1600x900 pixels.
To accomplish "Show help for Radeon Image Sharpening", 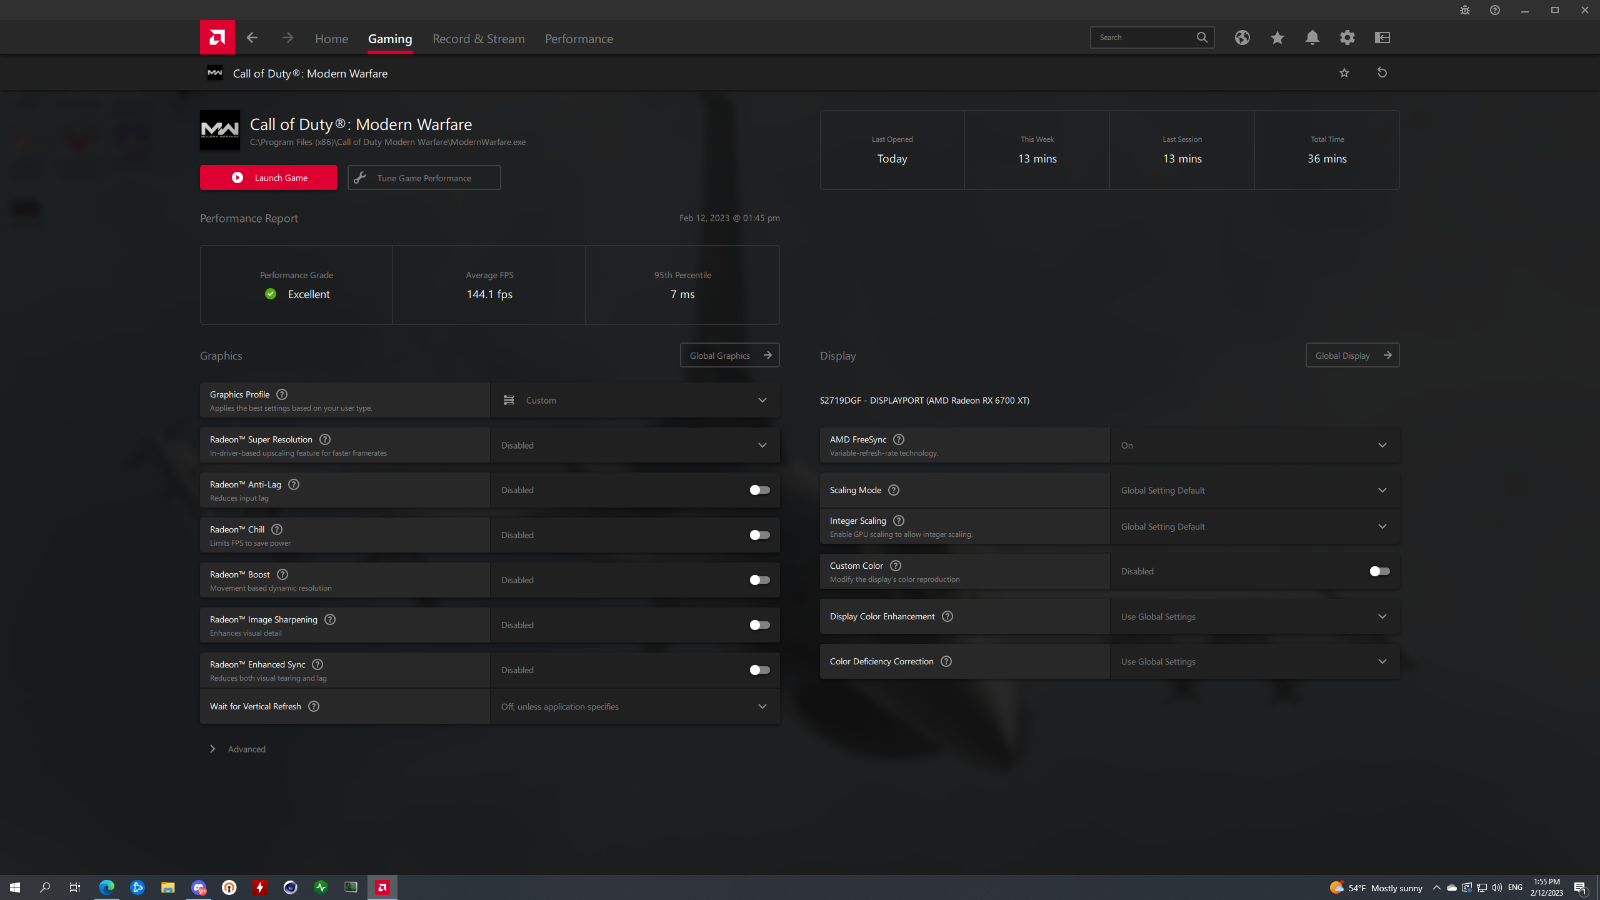I will click(x=330, y=620).
